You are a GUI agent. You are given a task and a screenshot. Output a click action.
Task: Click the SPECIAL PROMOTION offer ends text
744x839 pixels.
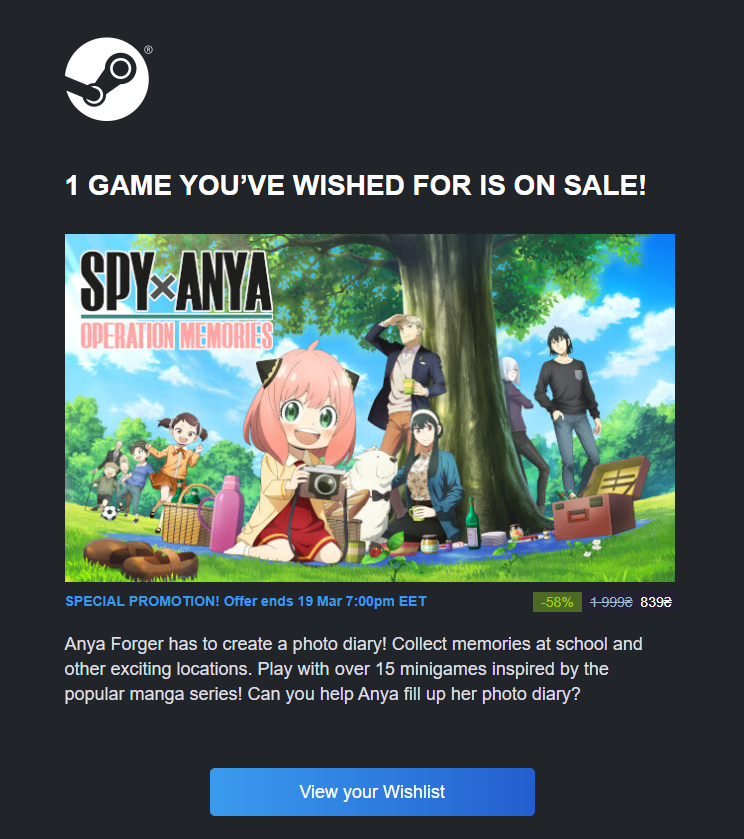(246, 601)
